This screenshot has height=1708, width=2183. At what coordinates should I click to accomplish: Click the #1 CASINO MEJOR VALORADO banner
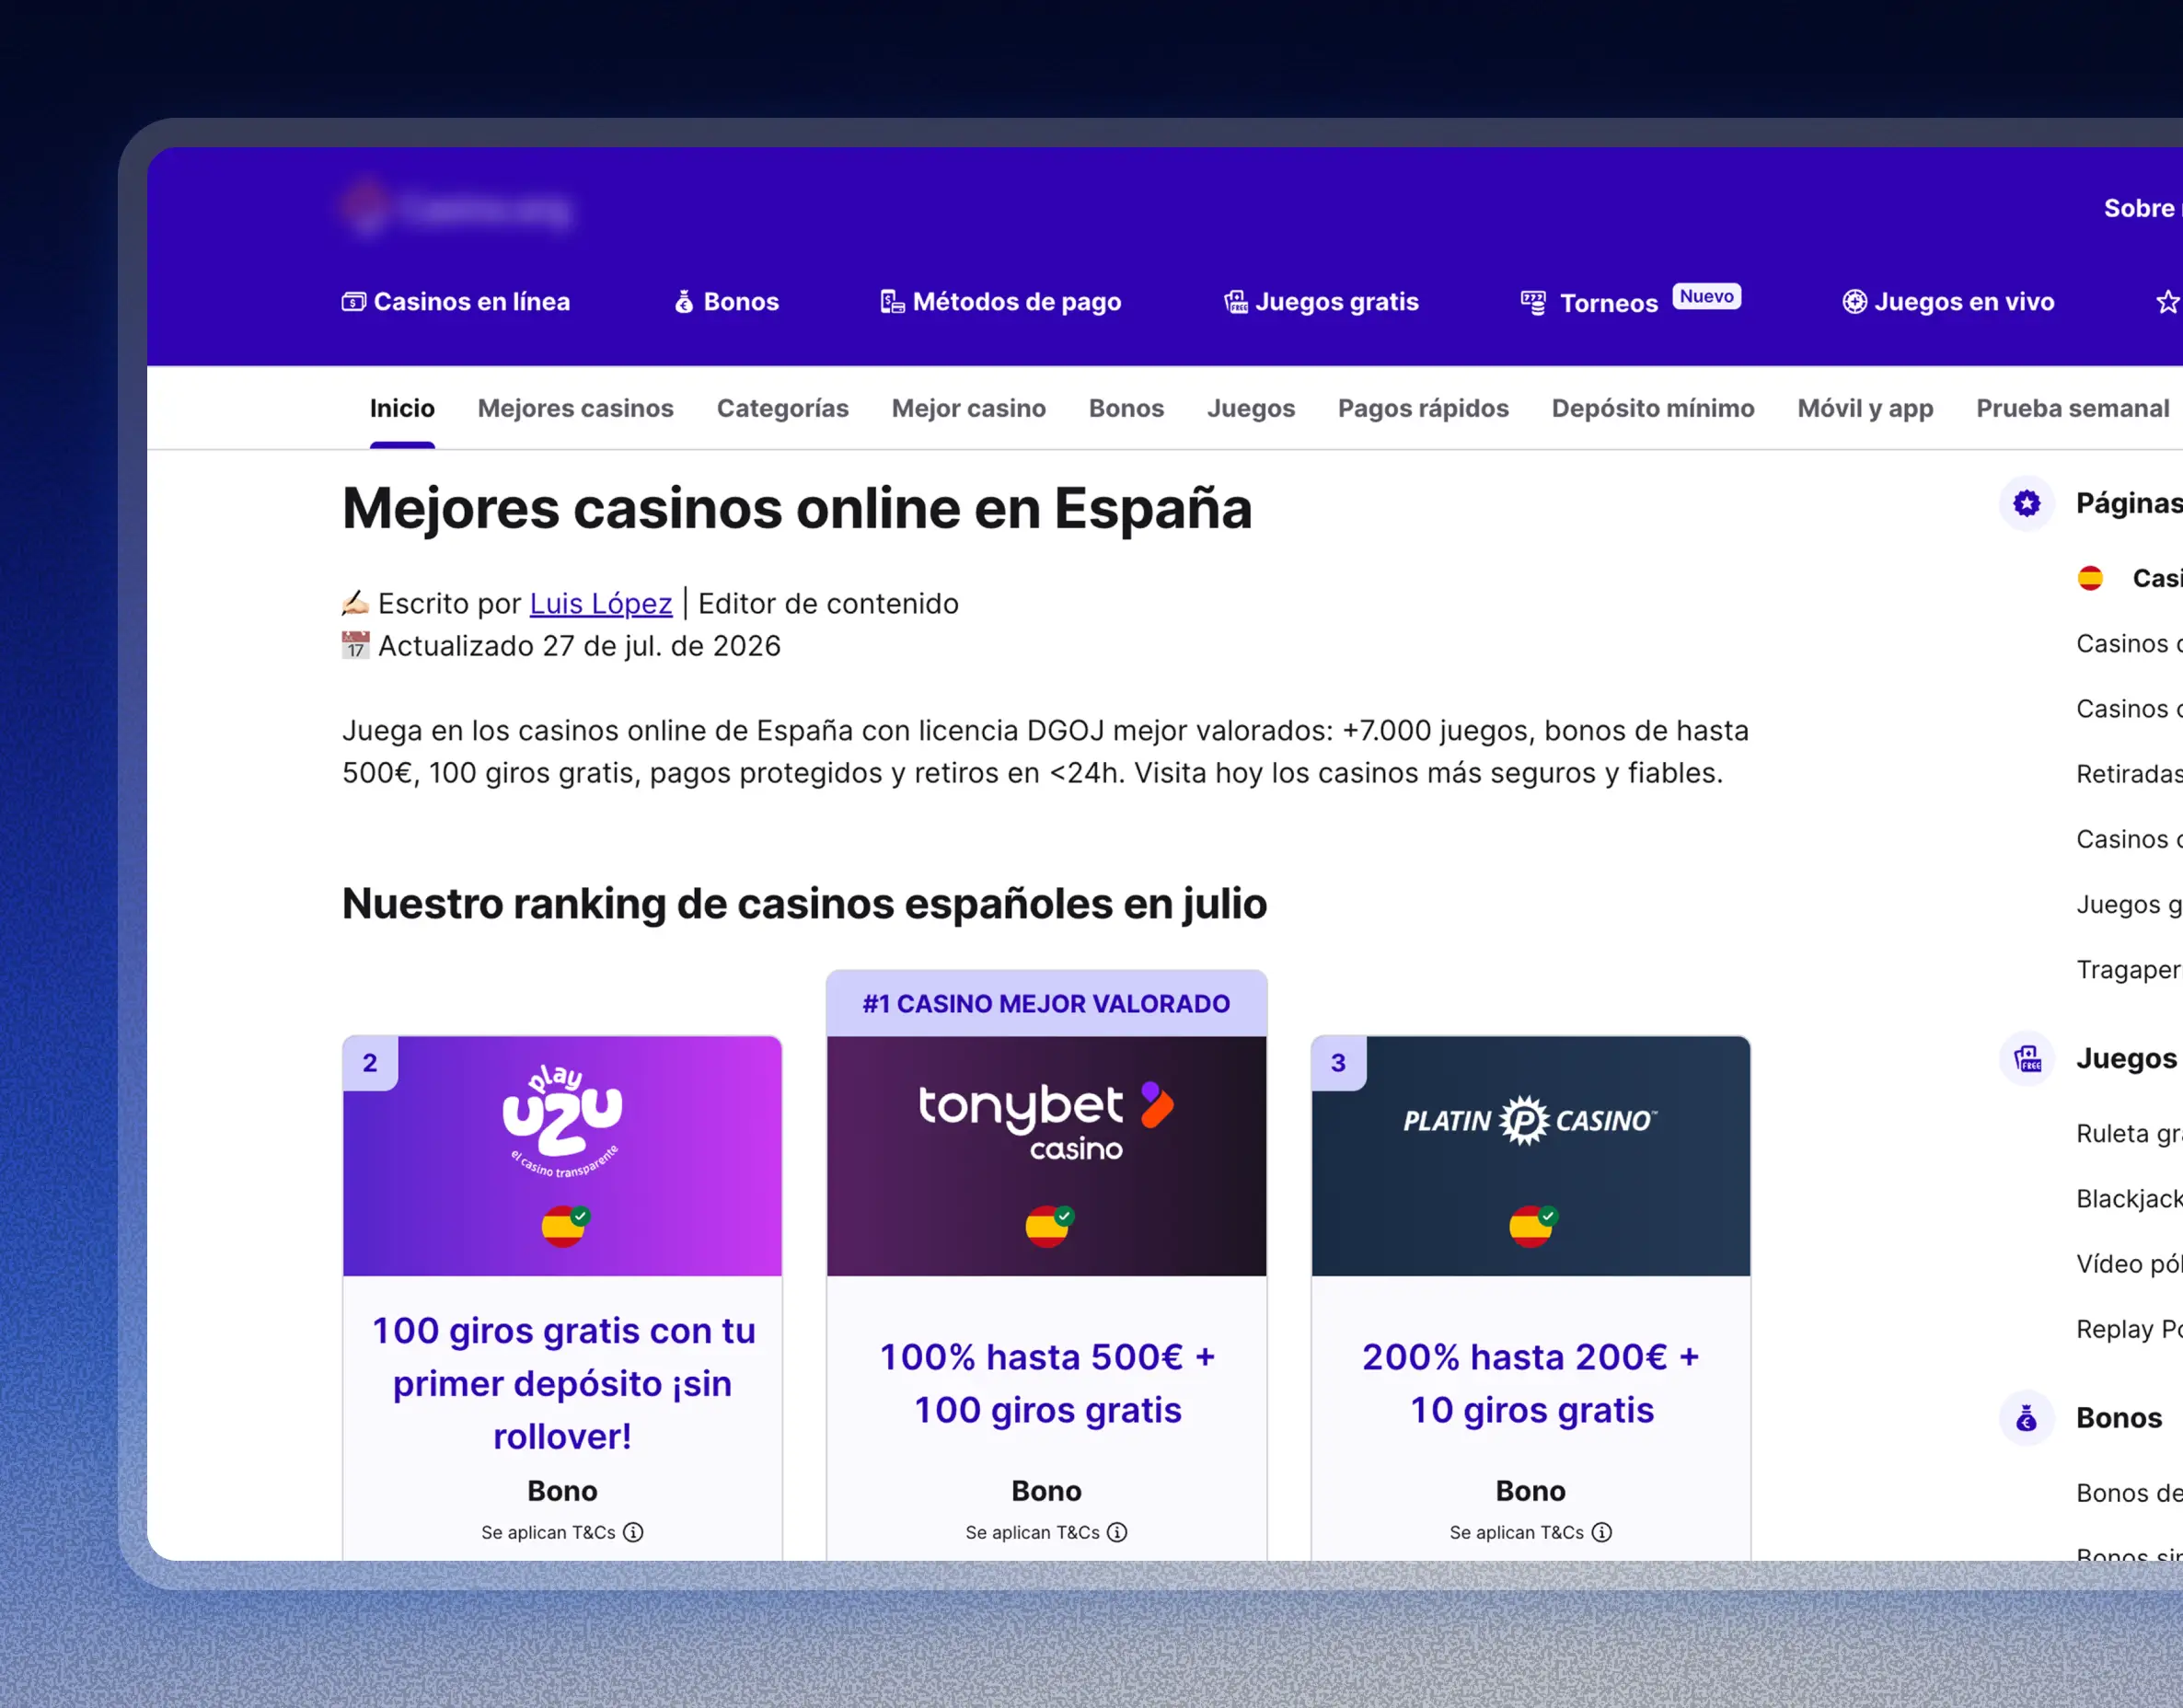pyautogui.click(x=1046, y=1003)
